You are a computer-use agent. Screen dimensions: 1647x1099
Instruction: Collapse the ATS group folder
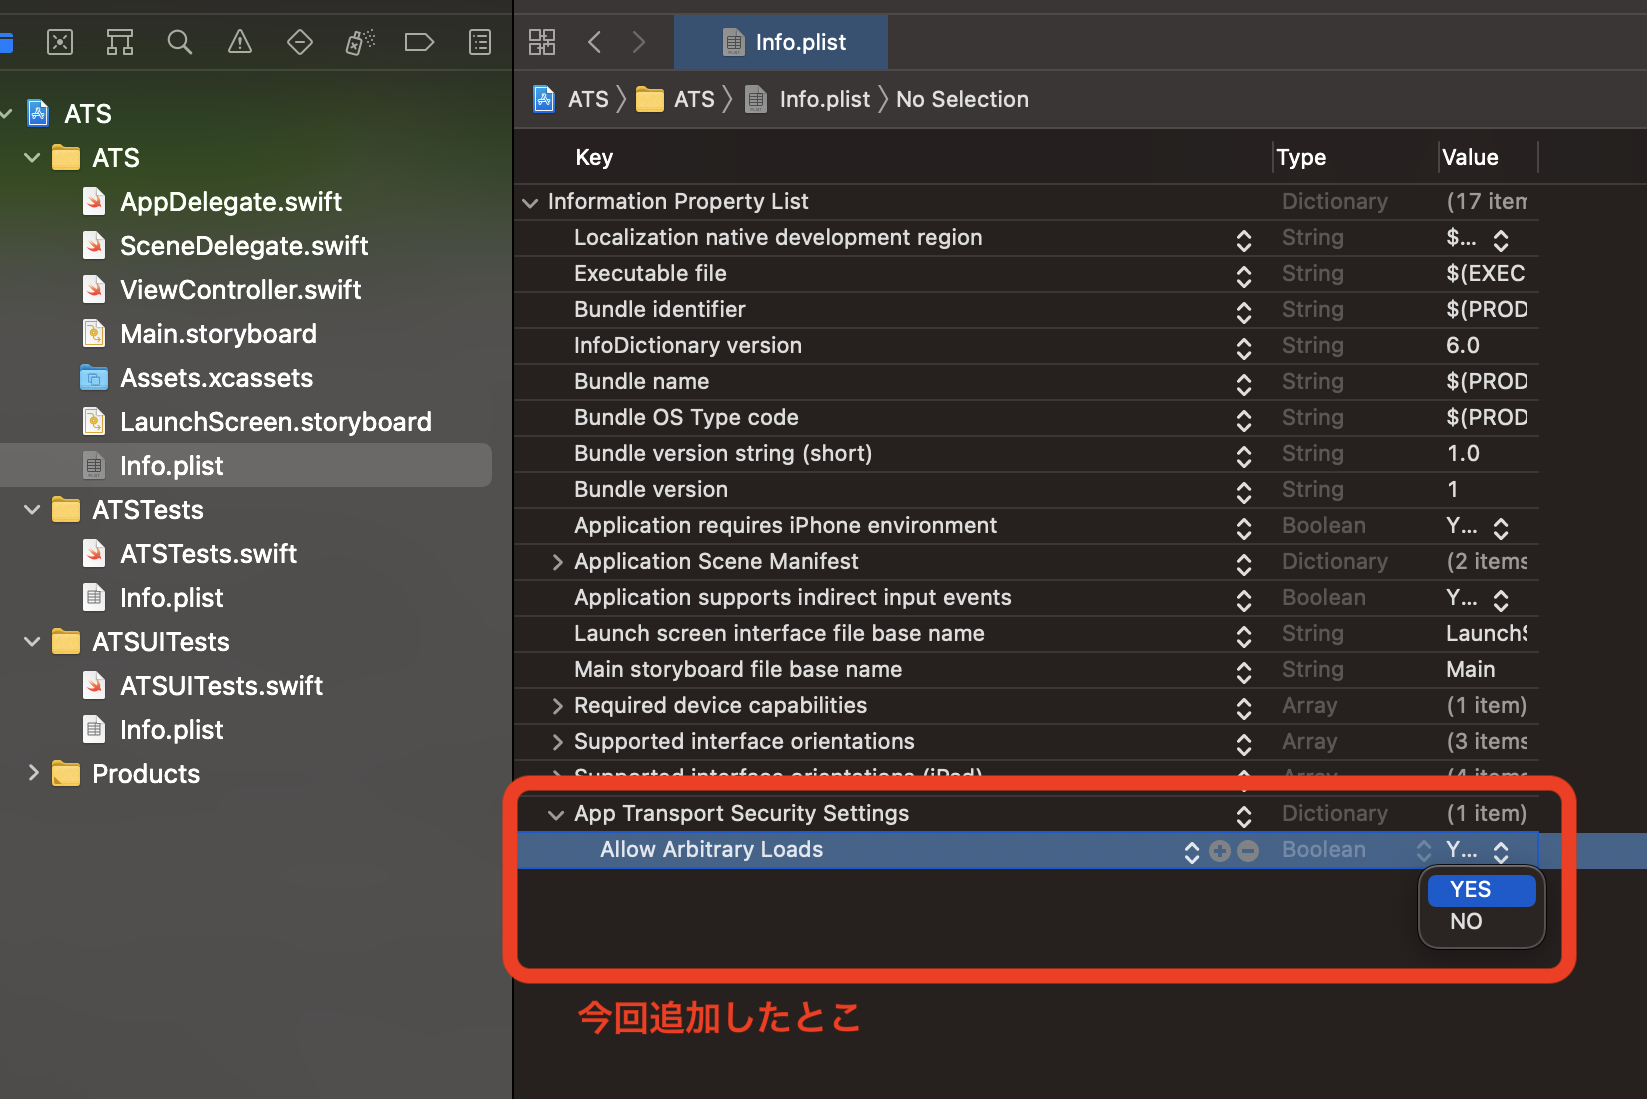(32, 158)
